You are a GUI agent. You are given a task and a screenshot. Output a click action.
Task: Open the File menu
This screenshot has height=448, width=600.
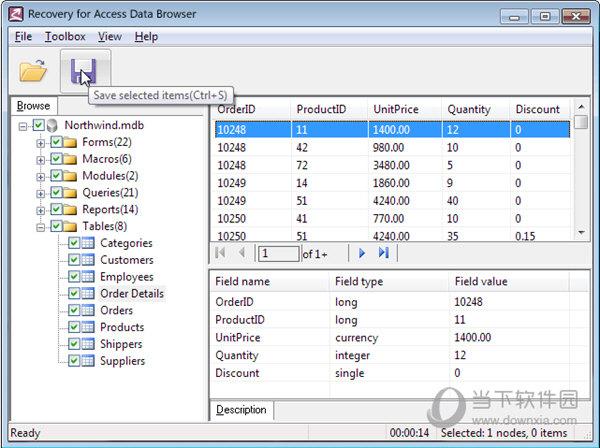tap(23, 37)
